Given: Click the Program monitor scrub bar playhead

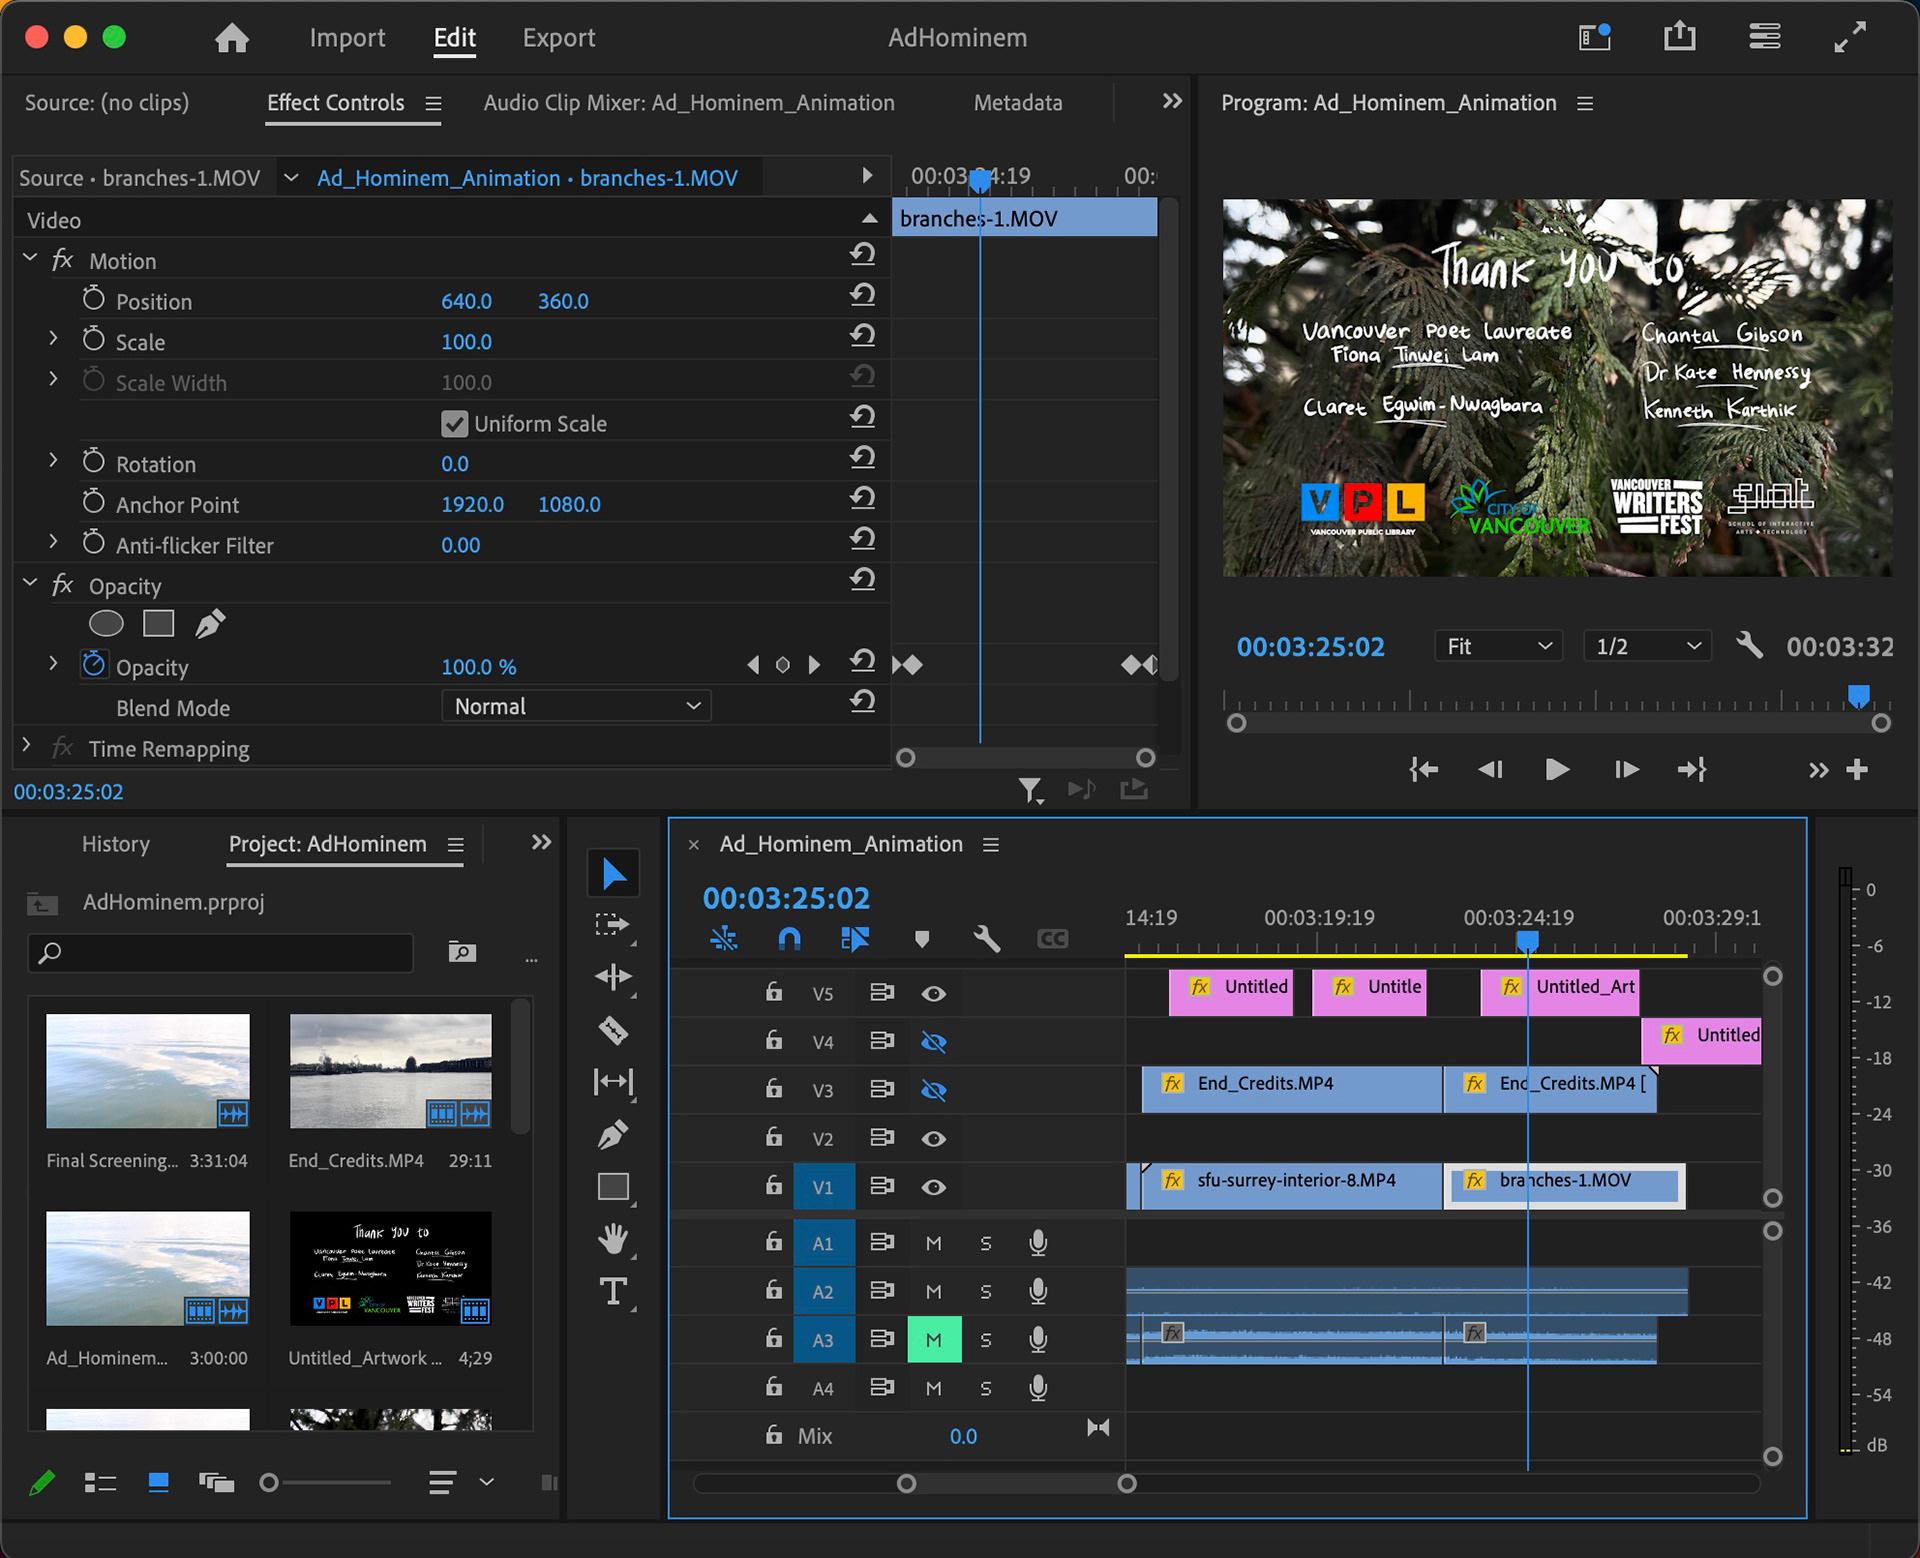Looking at the screenshot, I should 1859,696.
